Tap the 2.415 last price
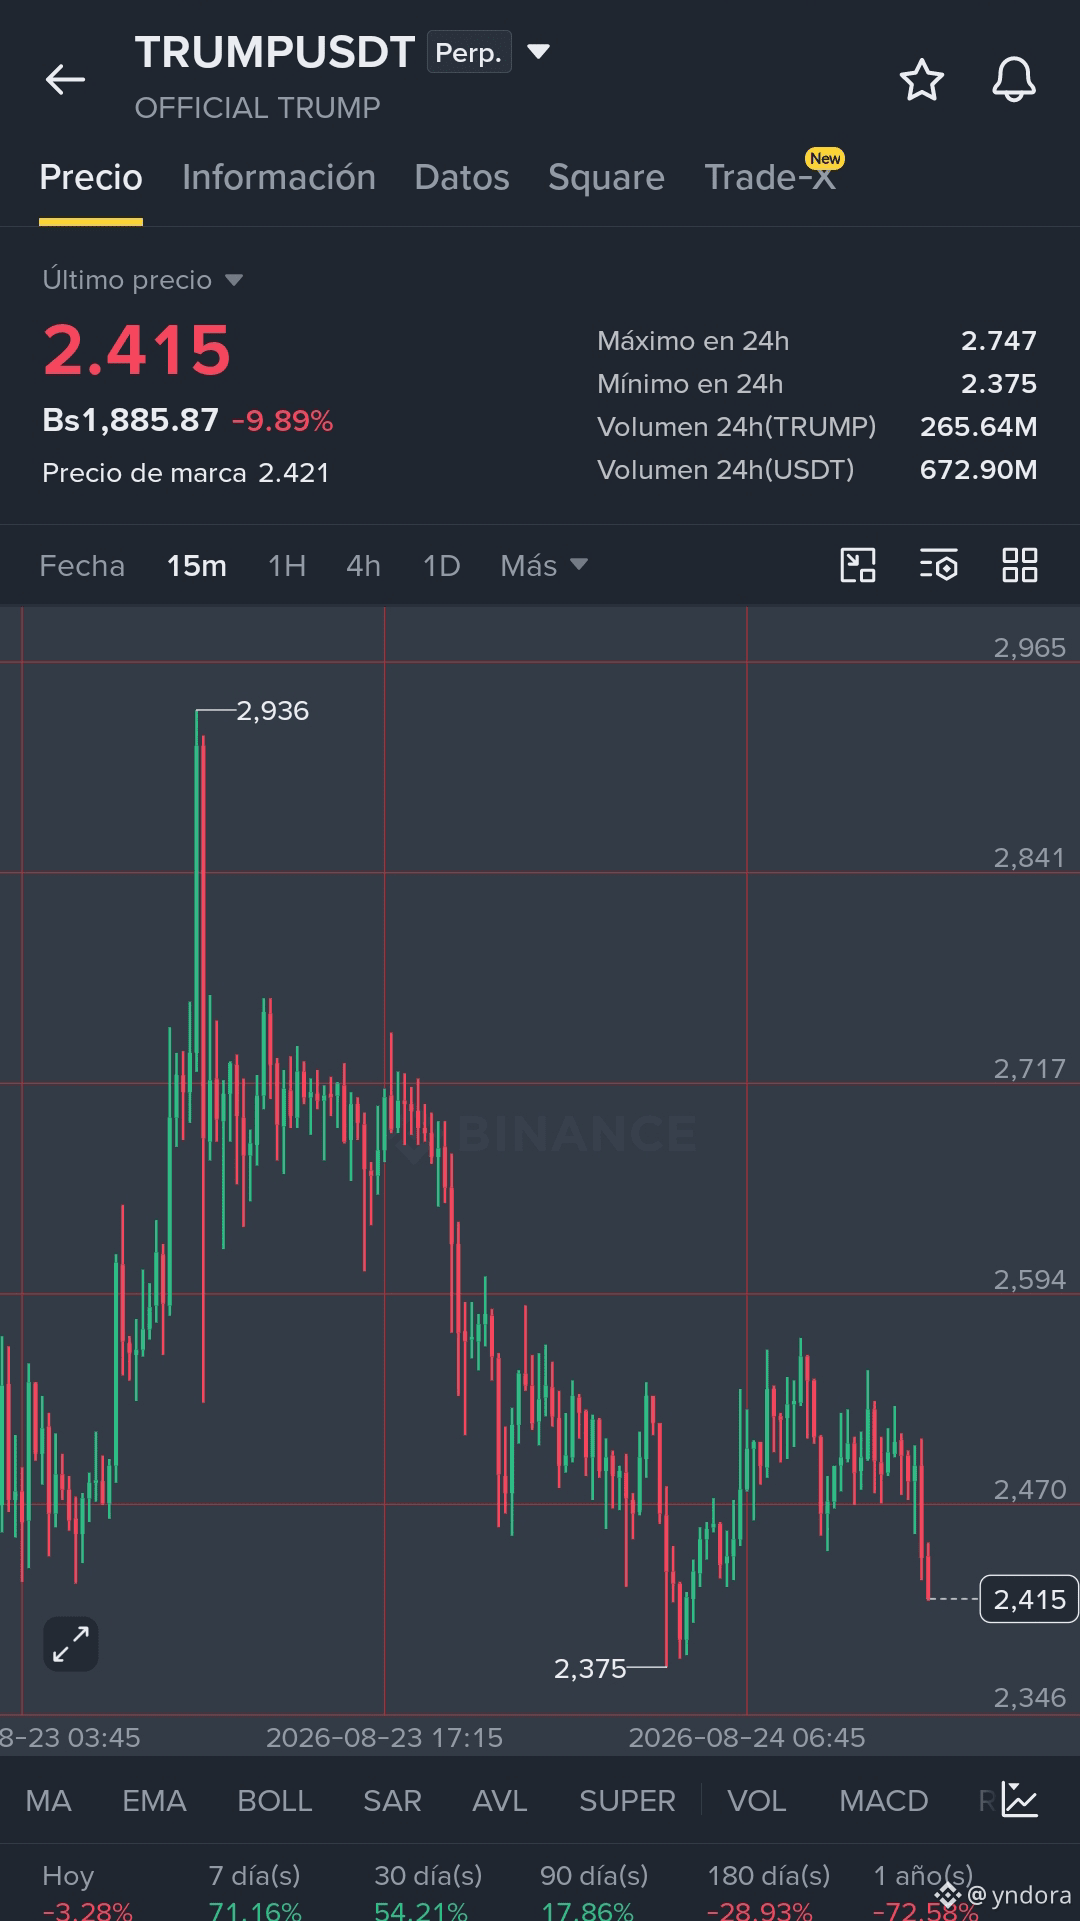The height and width of the screenshot is (1921, 1080). point(137,351)
